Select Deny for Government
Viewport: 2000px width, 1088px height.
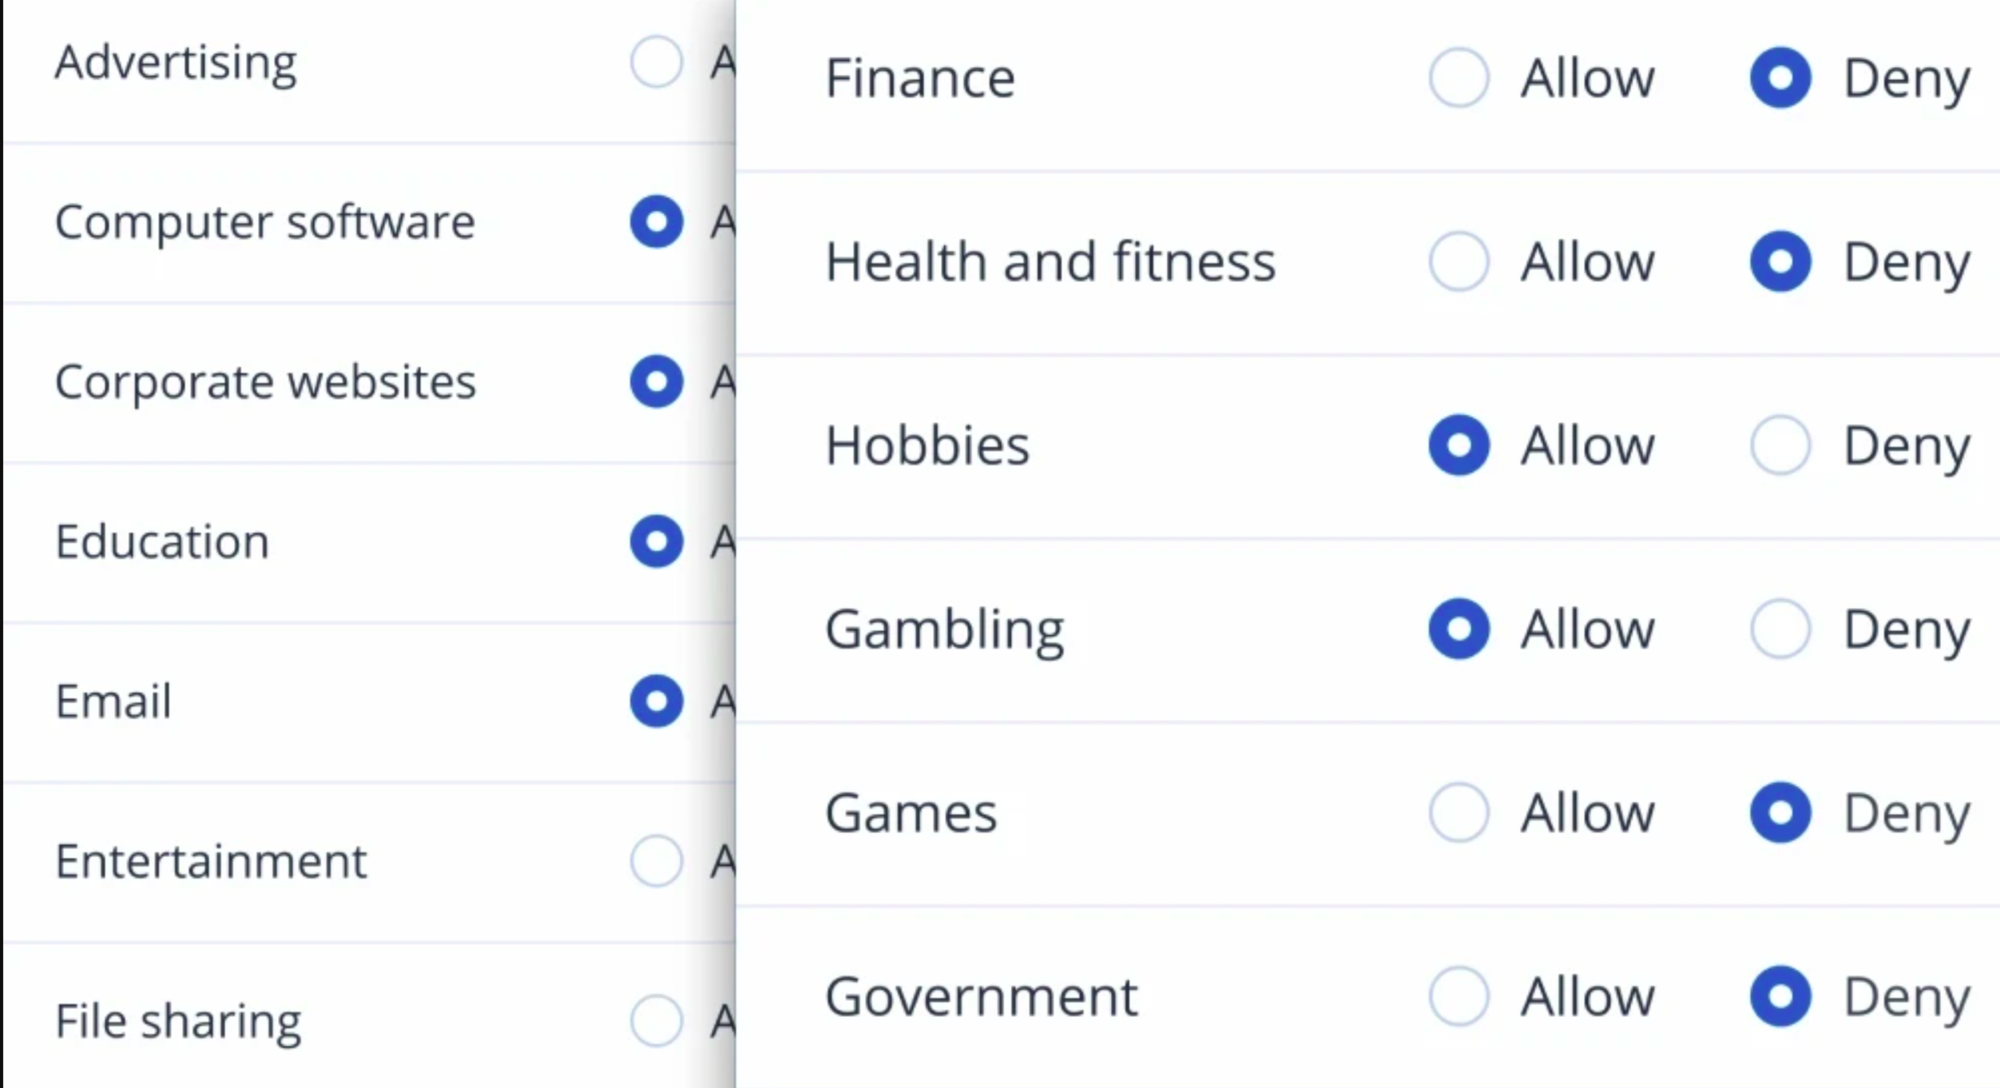[1780, 996]
